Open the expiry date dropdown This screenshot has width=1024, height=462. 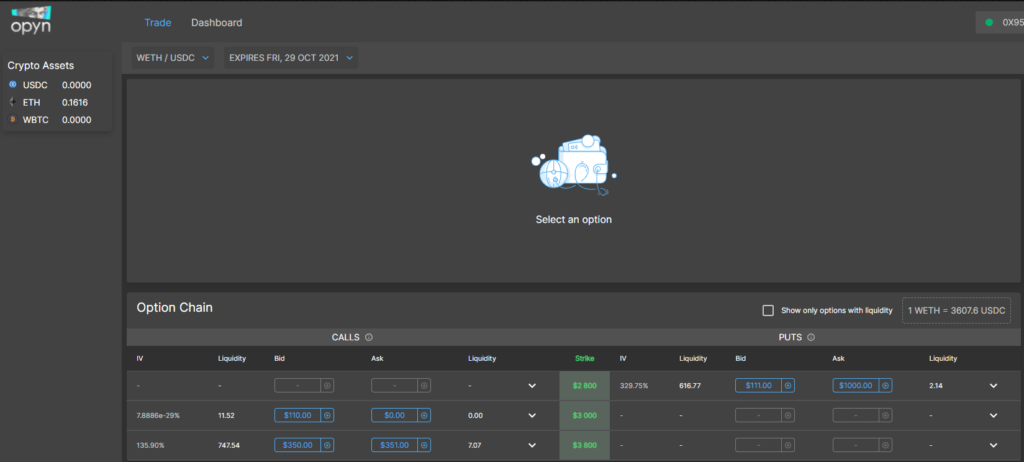click(x=291, y=58)
